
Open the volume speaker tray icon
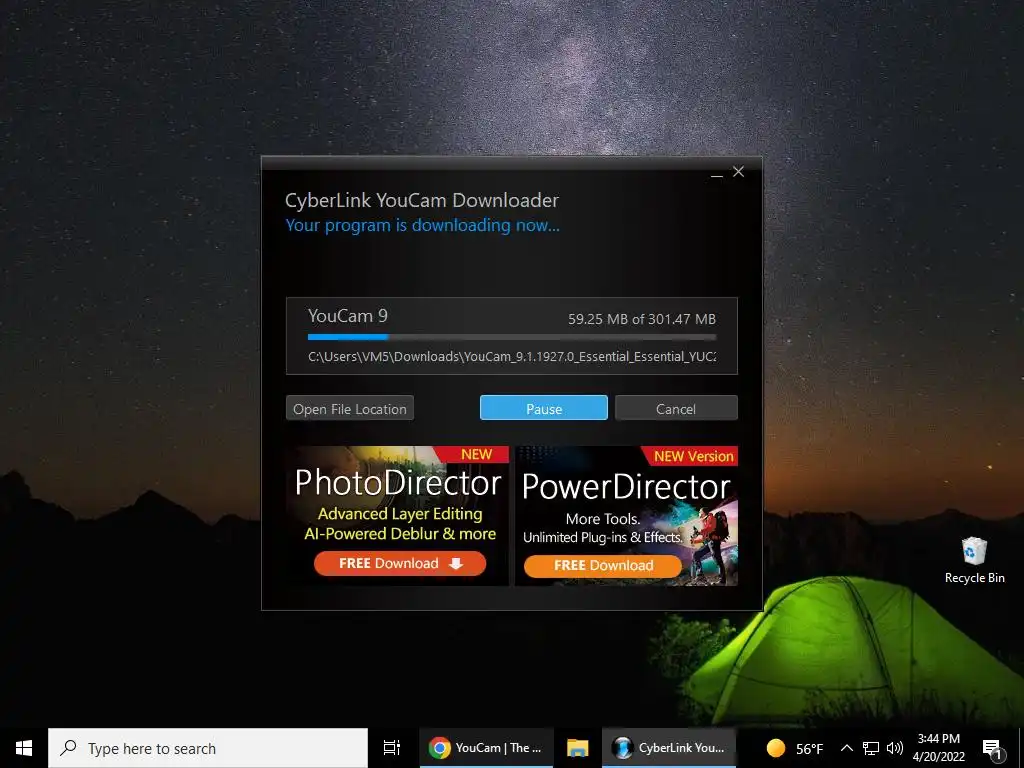[x=895, y=748]
